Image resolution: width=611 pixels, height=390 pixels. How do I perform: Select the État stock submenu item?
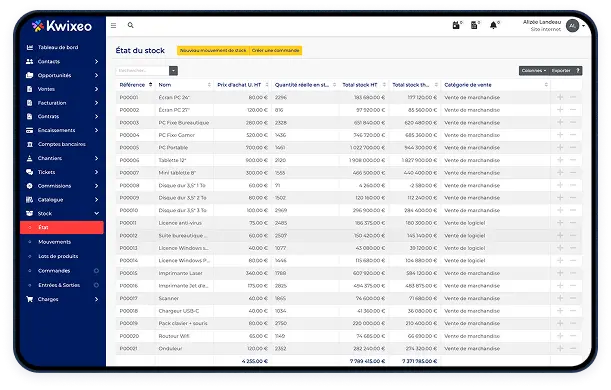pyautogui.click(x=62, y=228)
